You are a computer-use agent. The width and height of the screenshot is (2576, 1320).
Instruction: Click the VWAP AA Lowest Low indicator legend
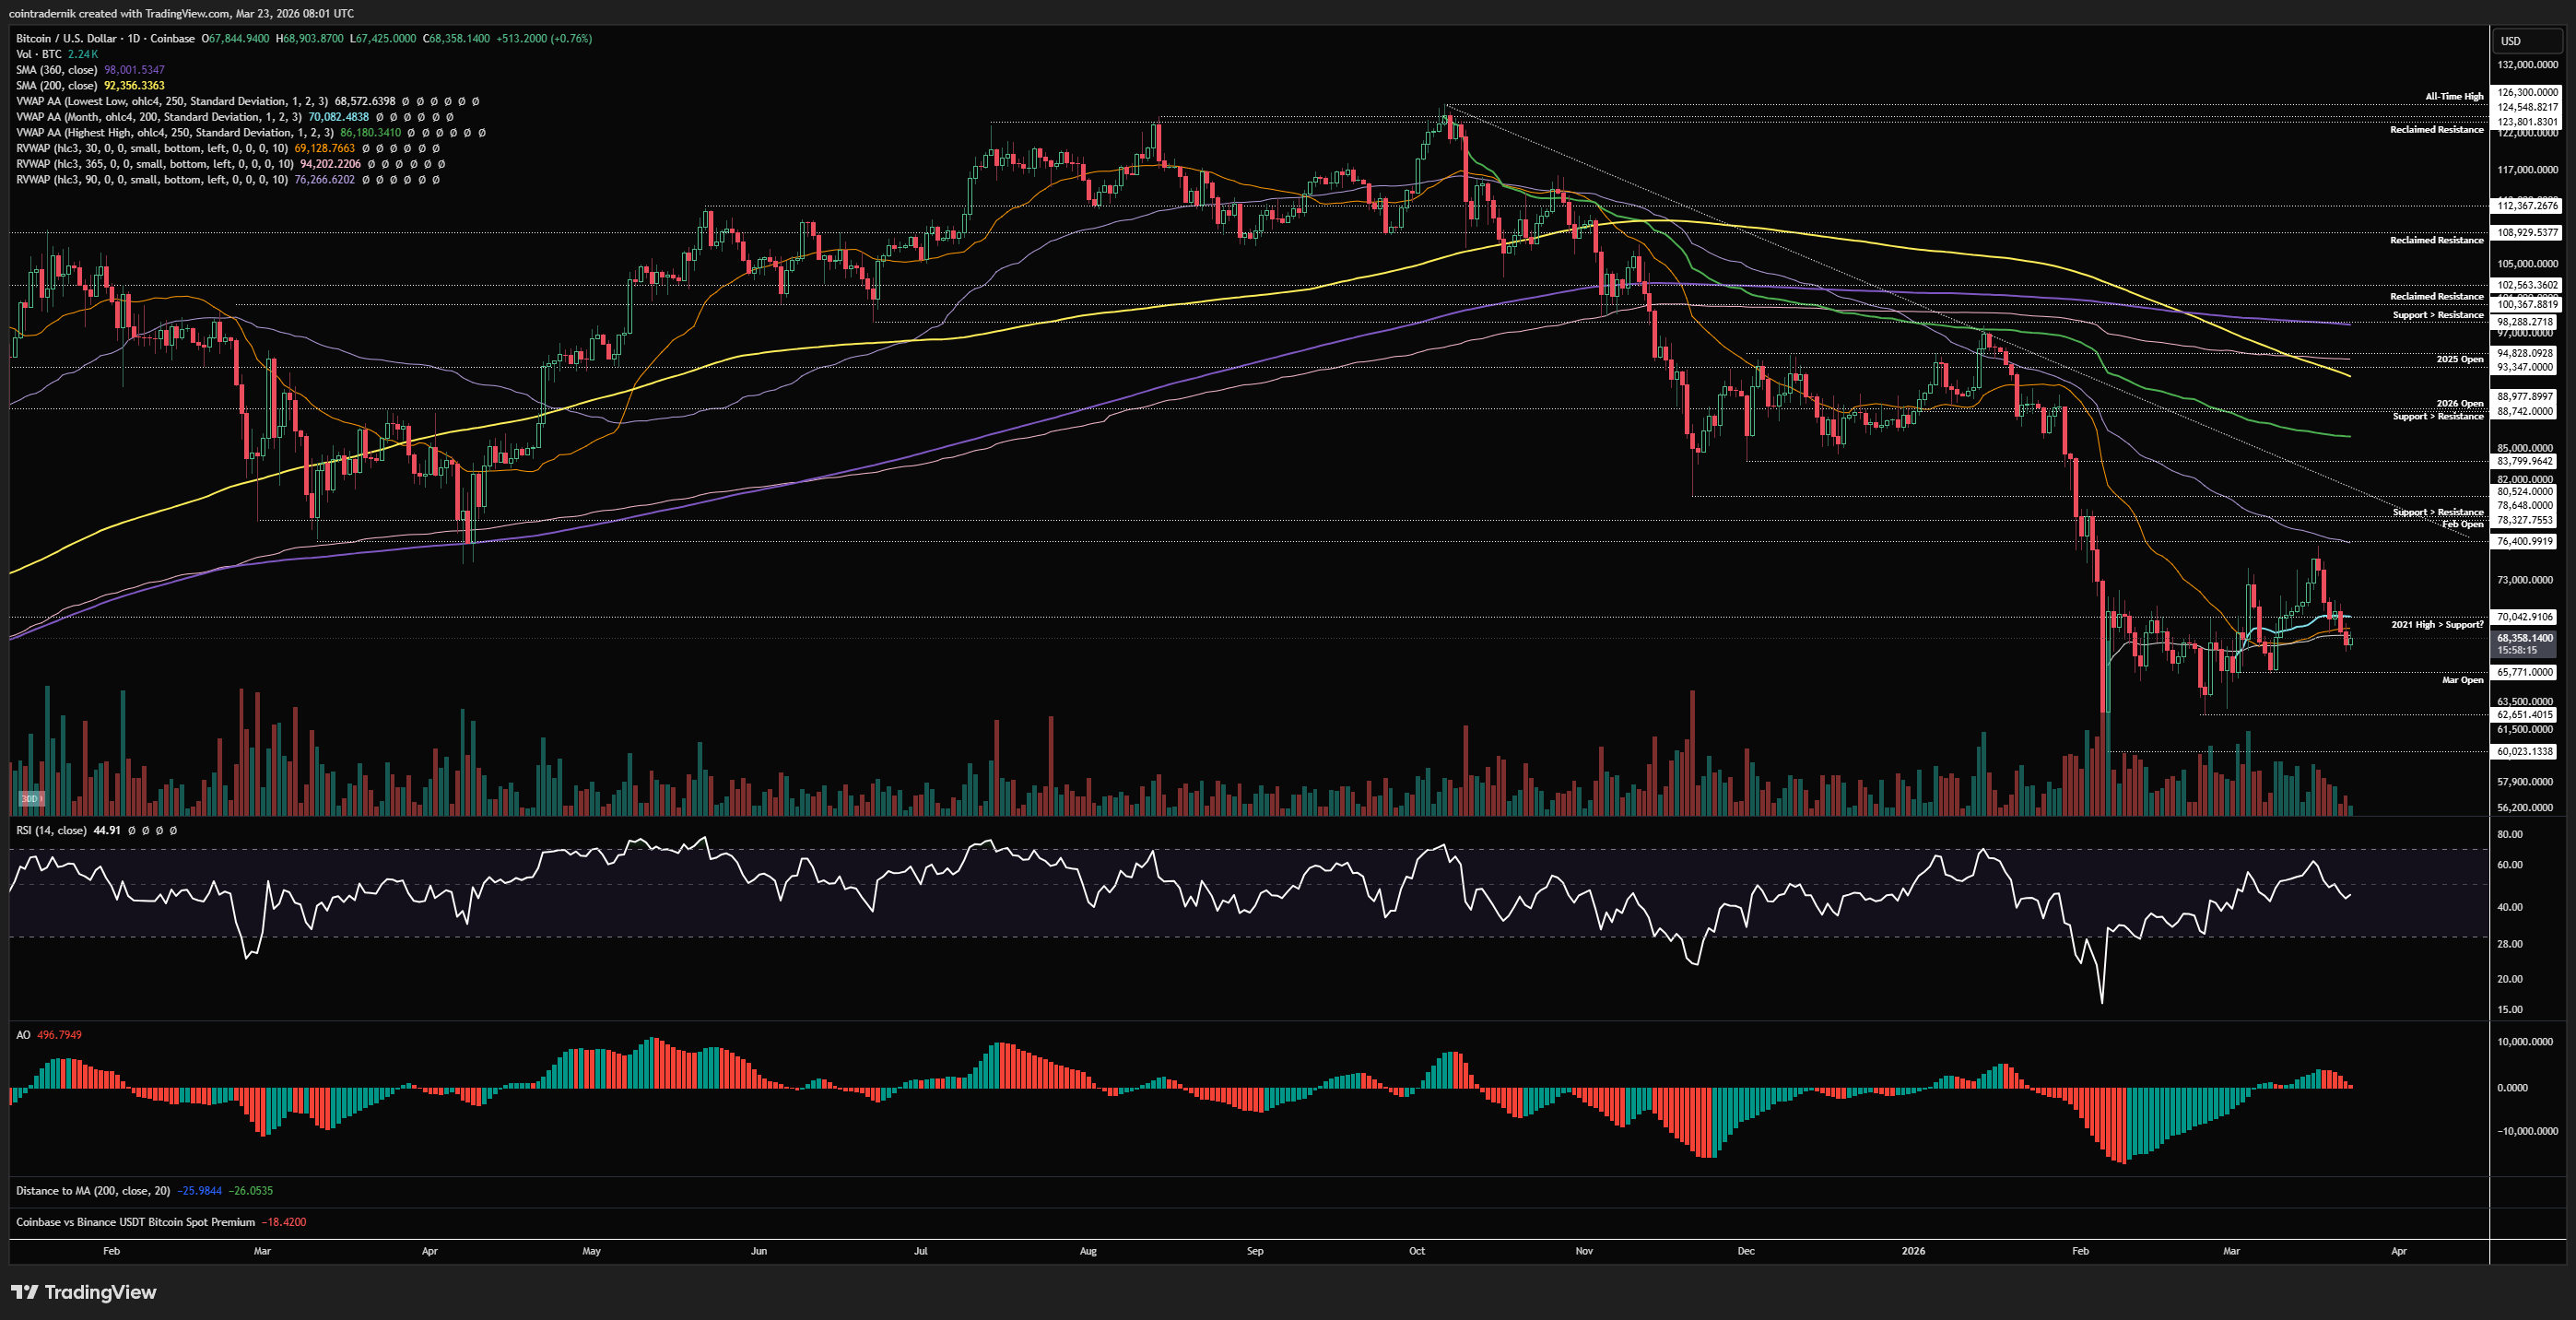click(171, 101)
